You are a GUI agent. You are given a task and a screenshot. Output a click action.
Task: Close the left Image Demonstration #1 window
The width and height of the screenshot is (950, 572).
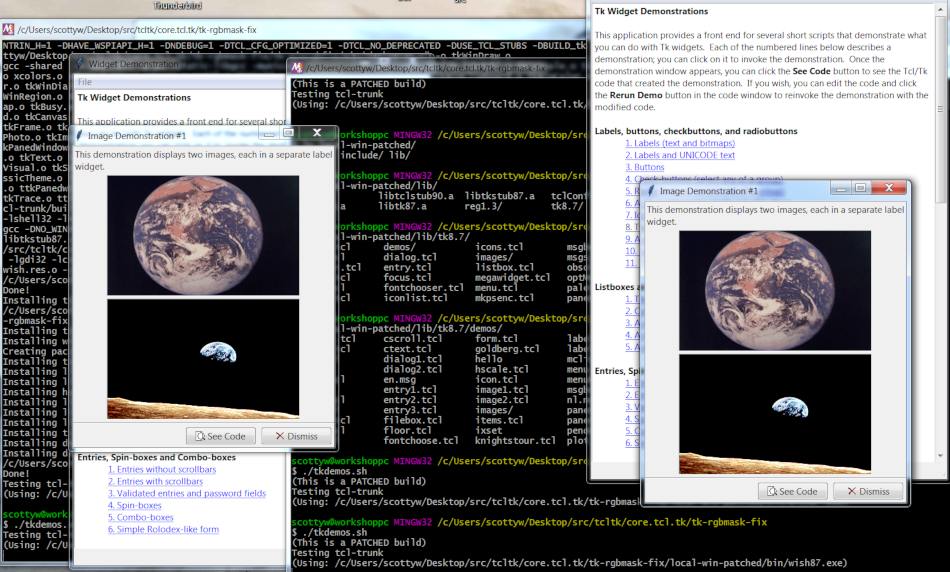pyautogui.click(x=317, y=132)
